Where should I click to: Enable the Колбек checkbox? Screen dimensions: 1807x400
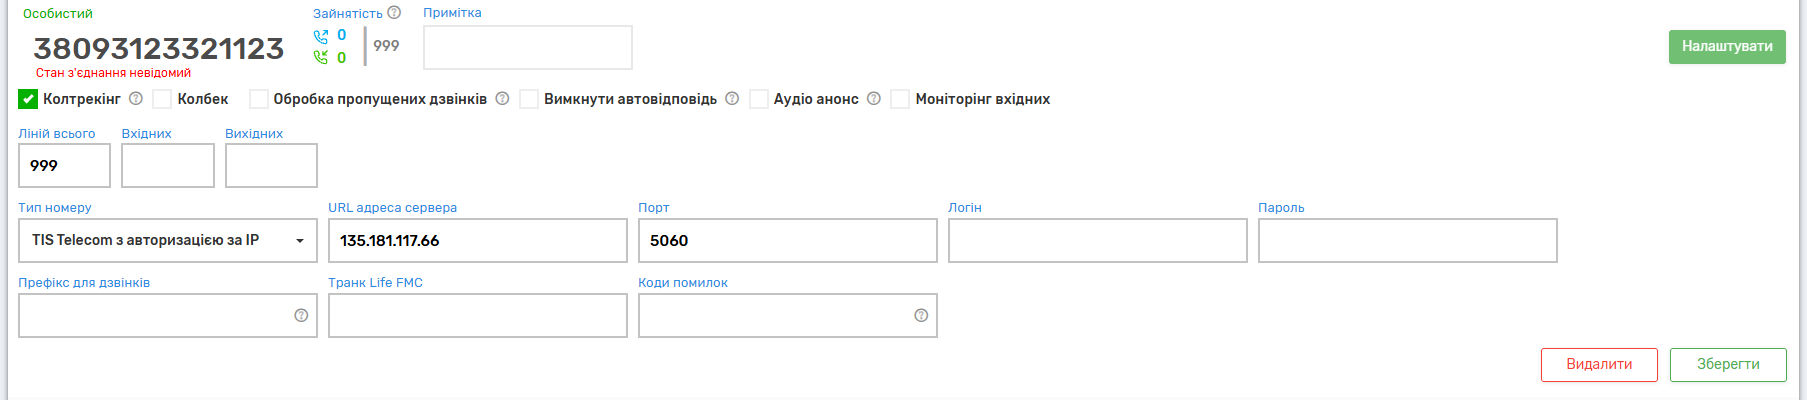pyautogui.click(x=162, y=99)
